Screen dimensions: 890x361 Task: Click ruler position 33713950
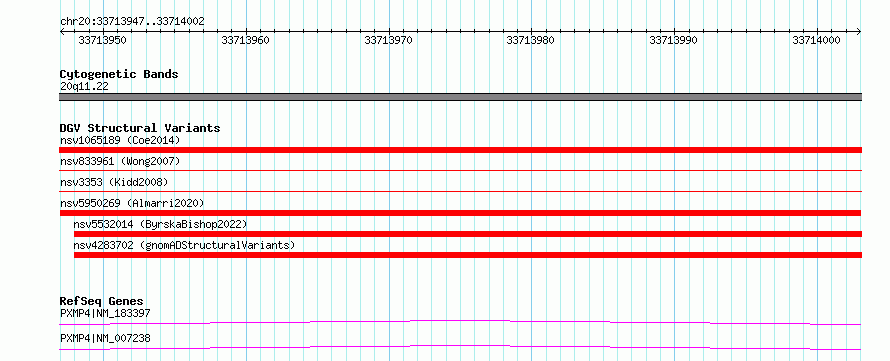(x=102, y=40)
